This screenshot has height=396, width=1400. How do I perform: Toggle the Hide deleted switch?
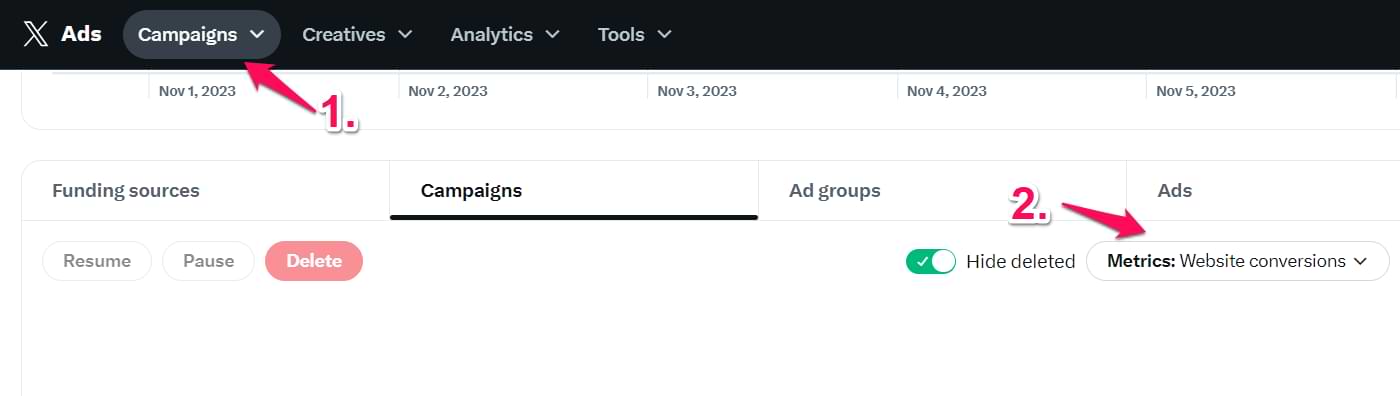[x=931, y=261]
